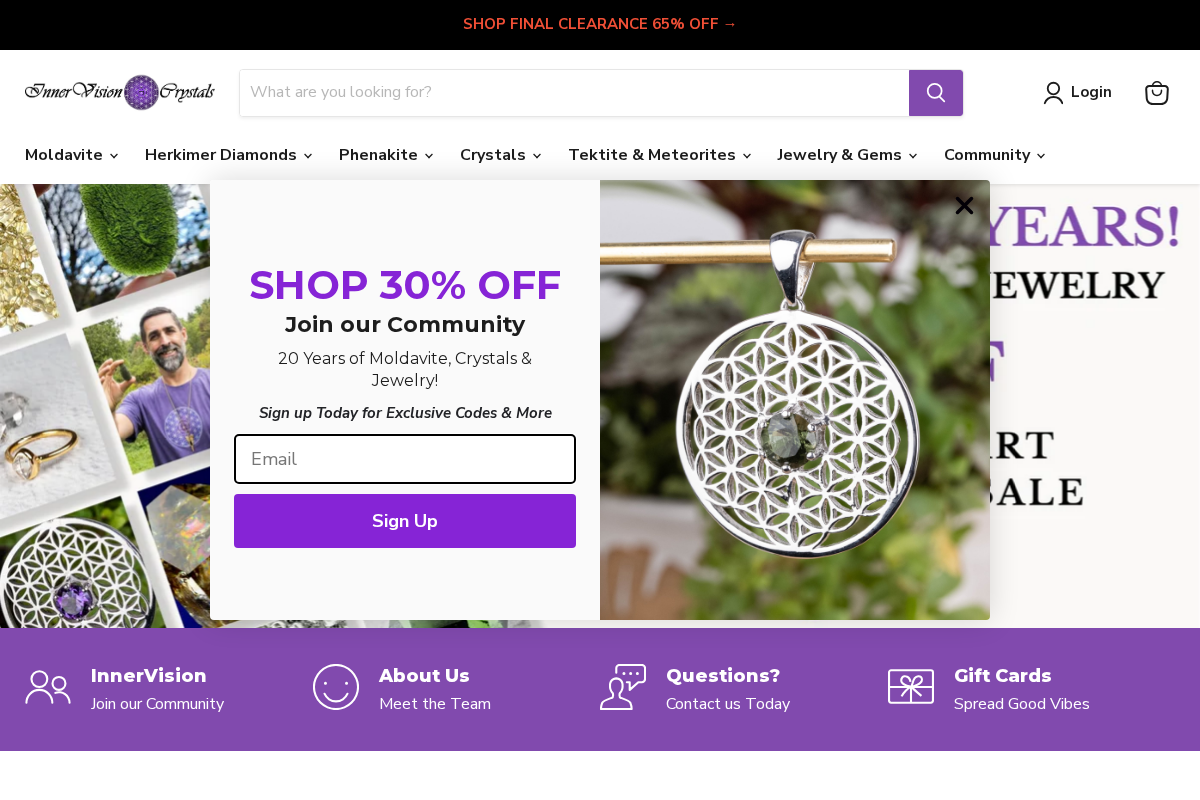This screenshot has height=800, width=1200.
Task: Click the smiley face About Us icon
Action: click(x=336, y=687)
